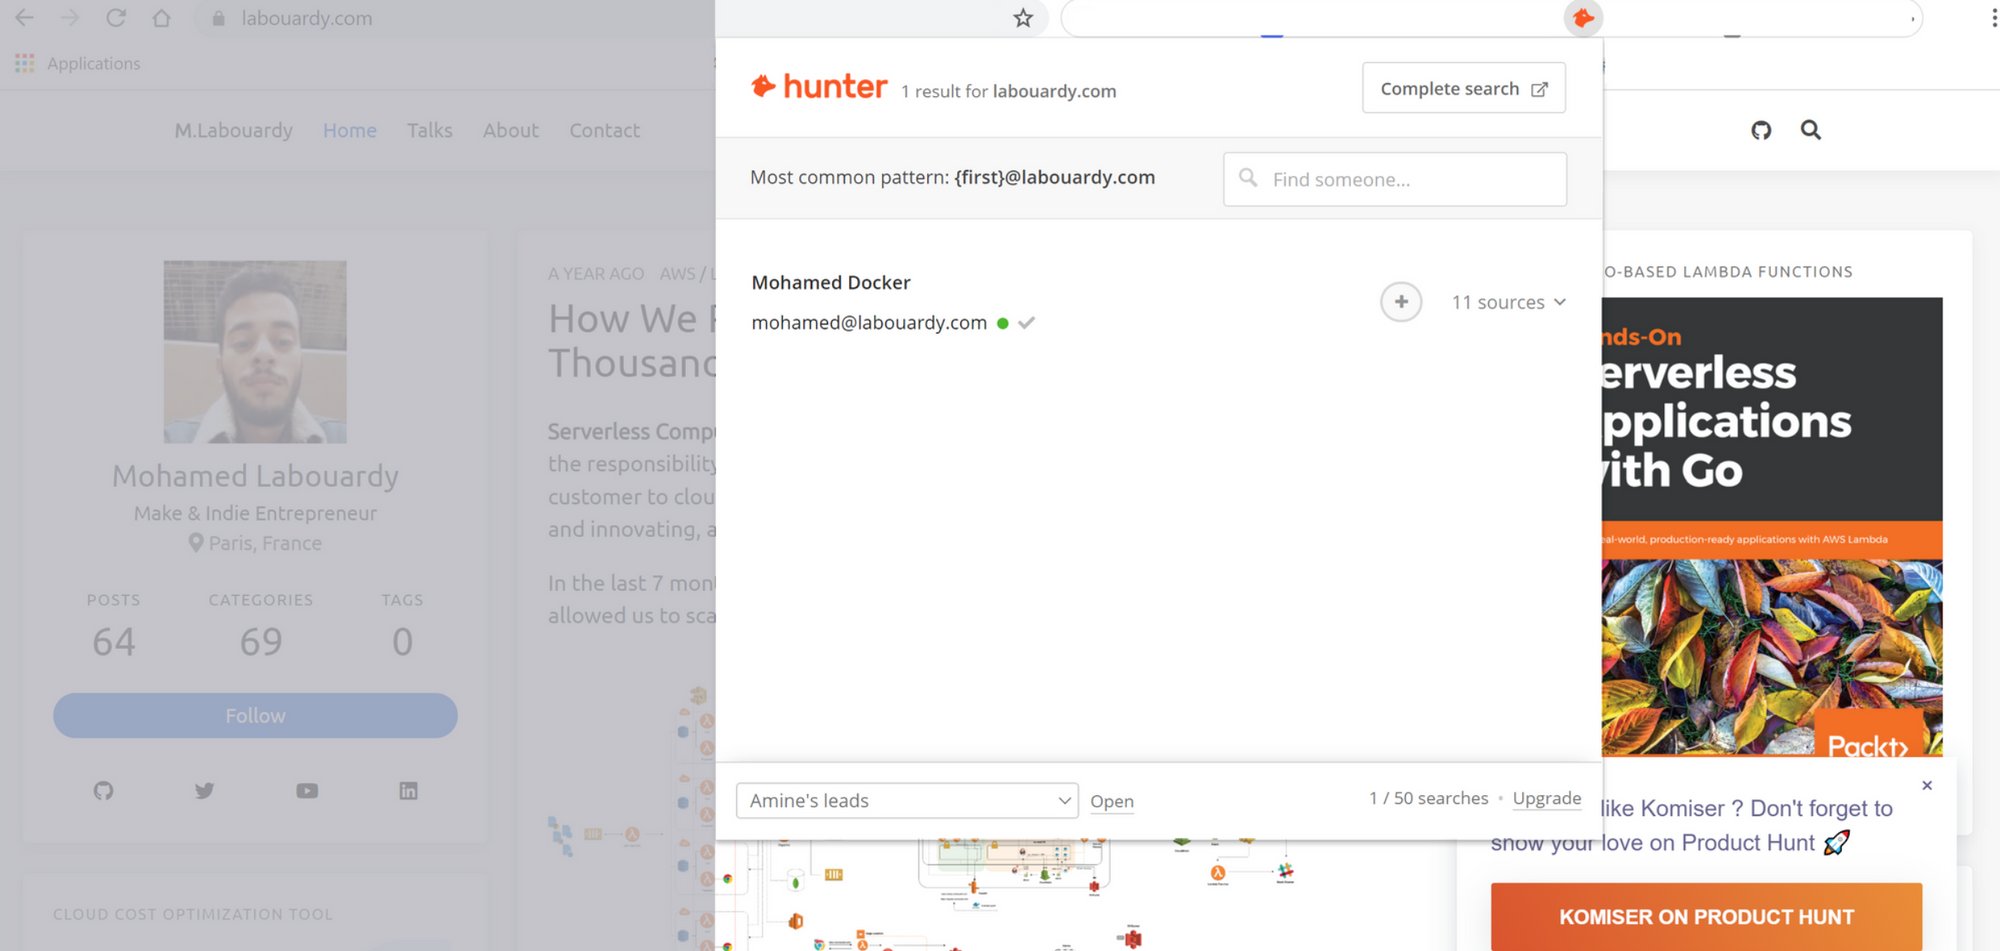The width and height of the screenshot is (2000, 951).
Task: Open YouTube channel icon in sidebar card
Action: tap(307, 791)
